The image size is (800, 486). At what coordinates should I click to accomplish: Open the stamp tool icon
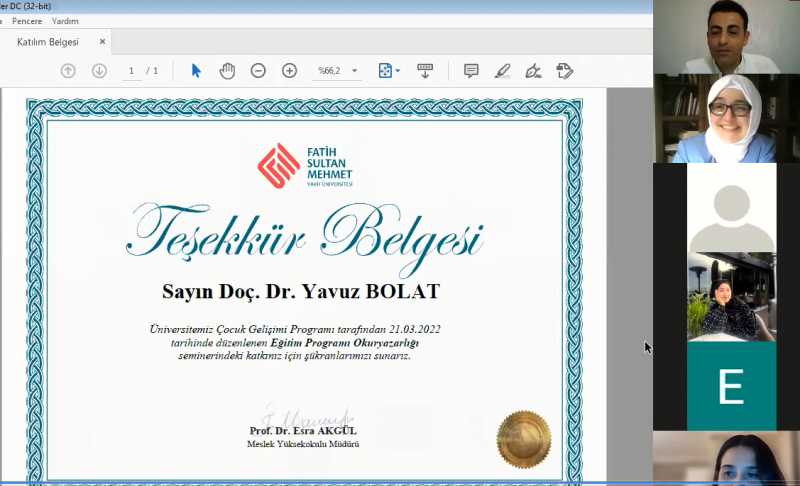[565, 71]
